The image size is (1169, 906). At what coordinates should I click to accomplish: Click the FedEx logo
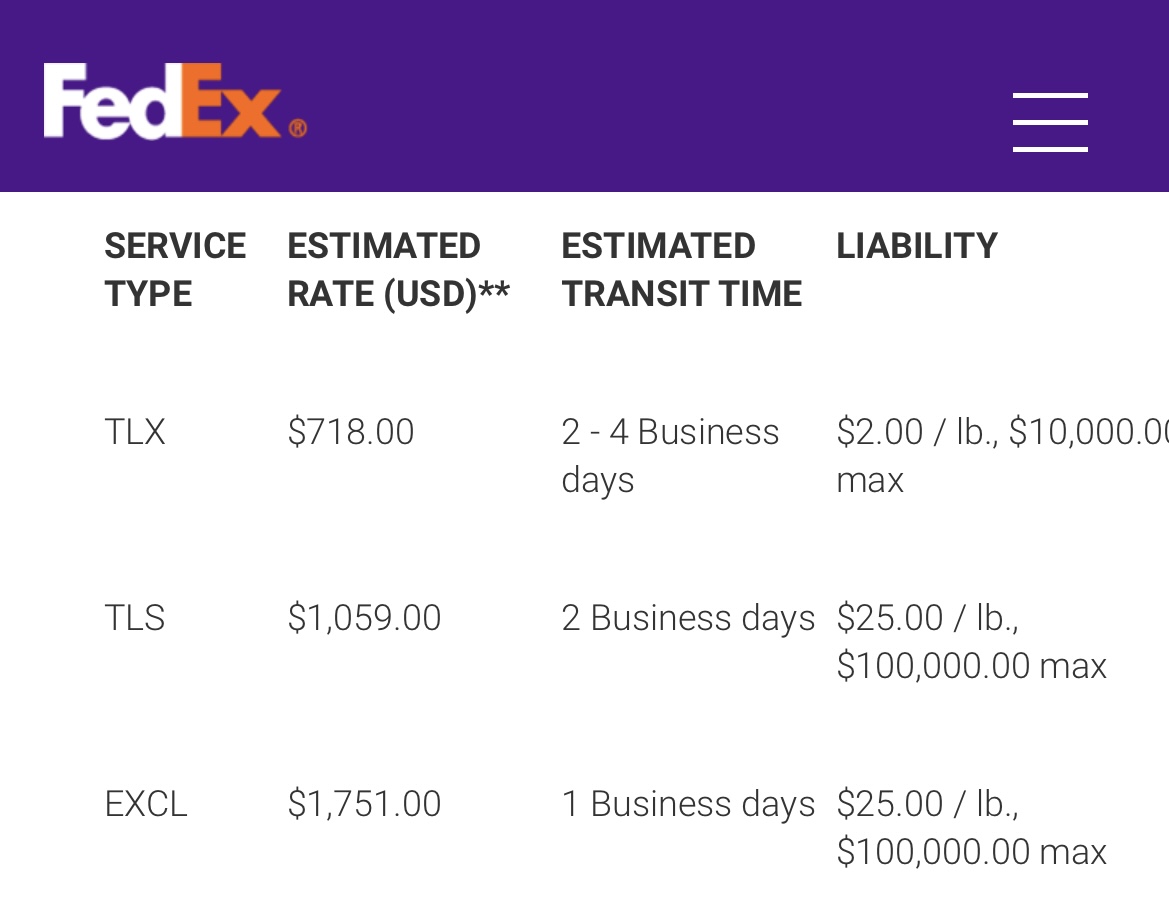(164, 102)
